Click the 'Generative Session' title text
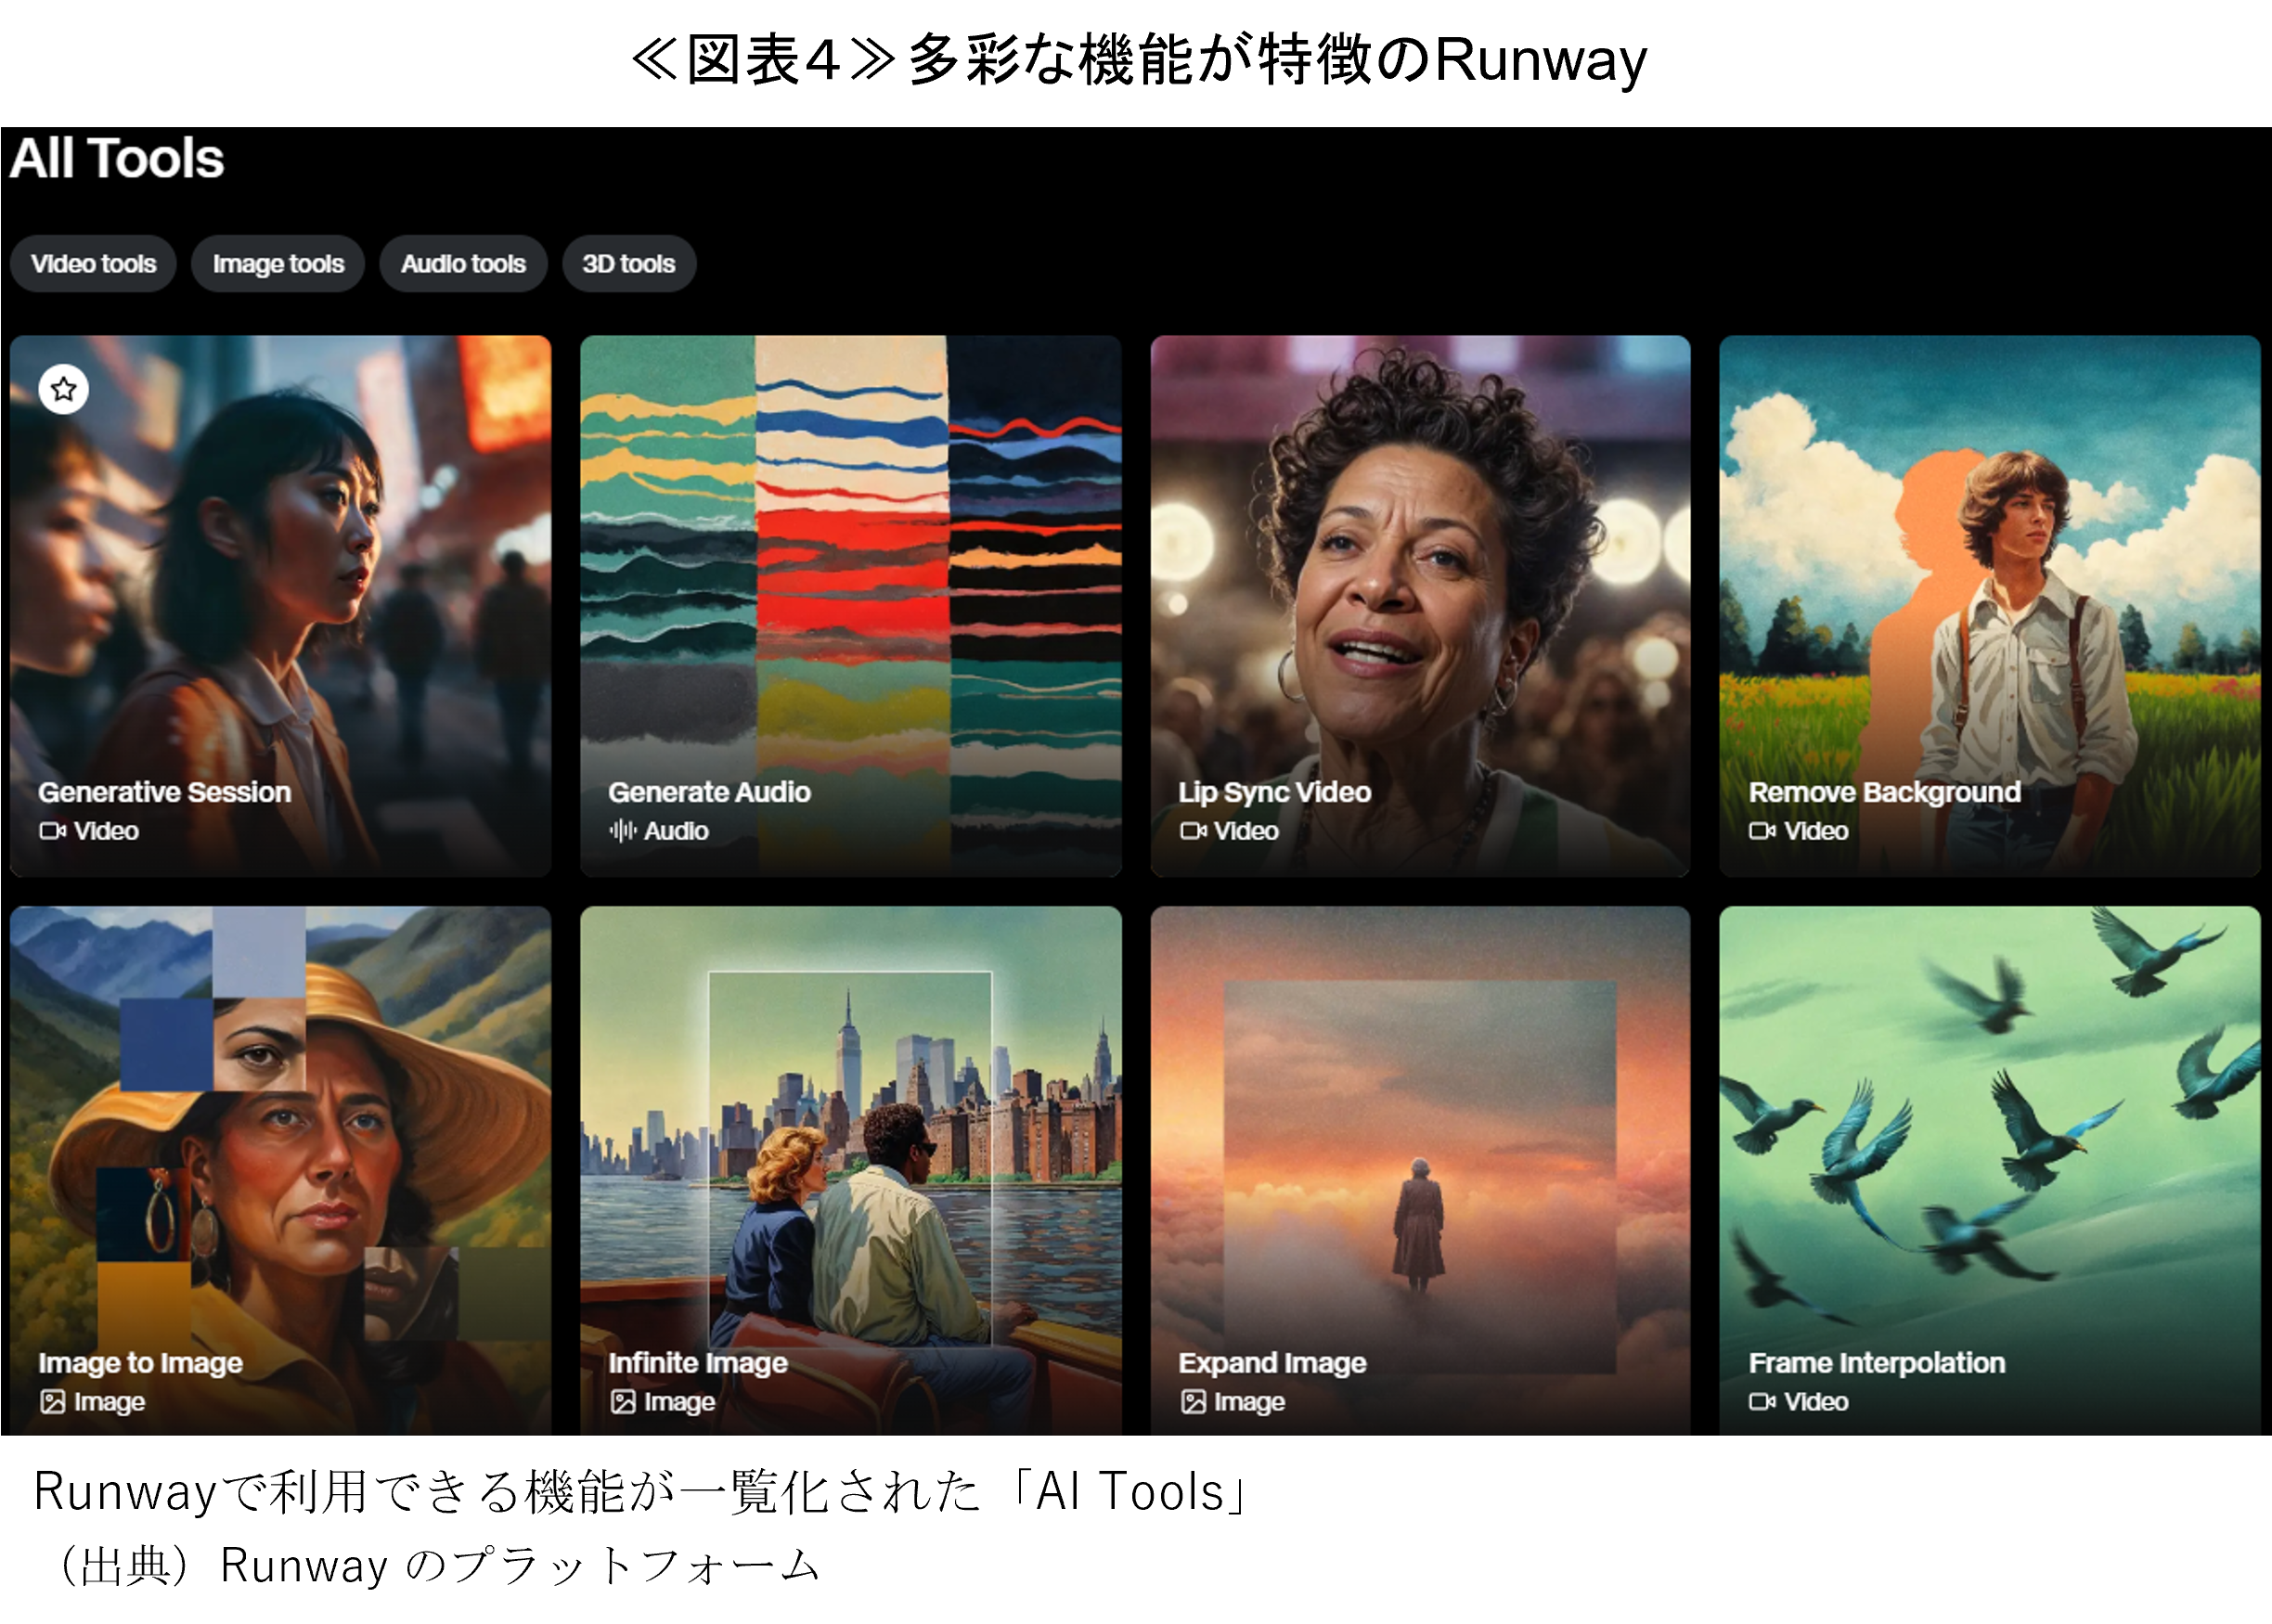This screenshot has height=1624, width=2272. 165,792
